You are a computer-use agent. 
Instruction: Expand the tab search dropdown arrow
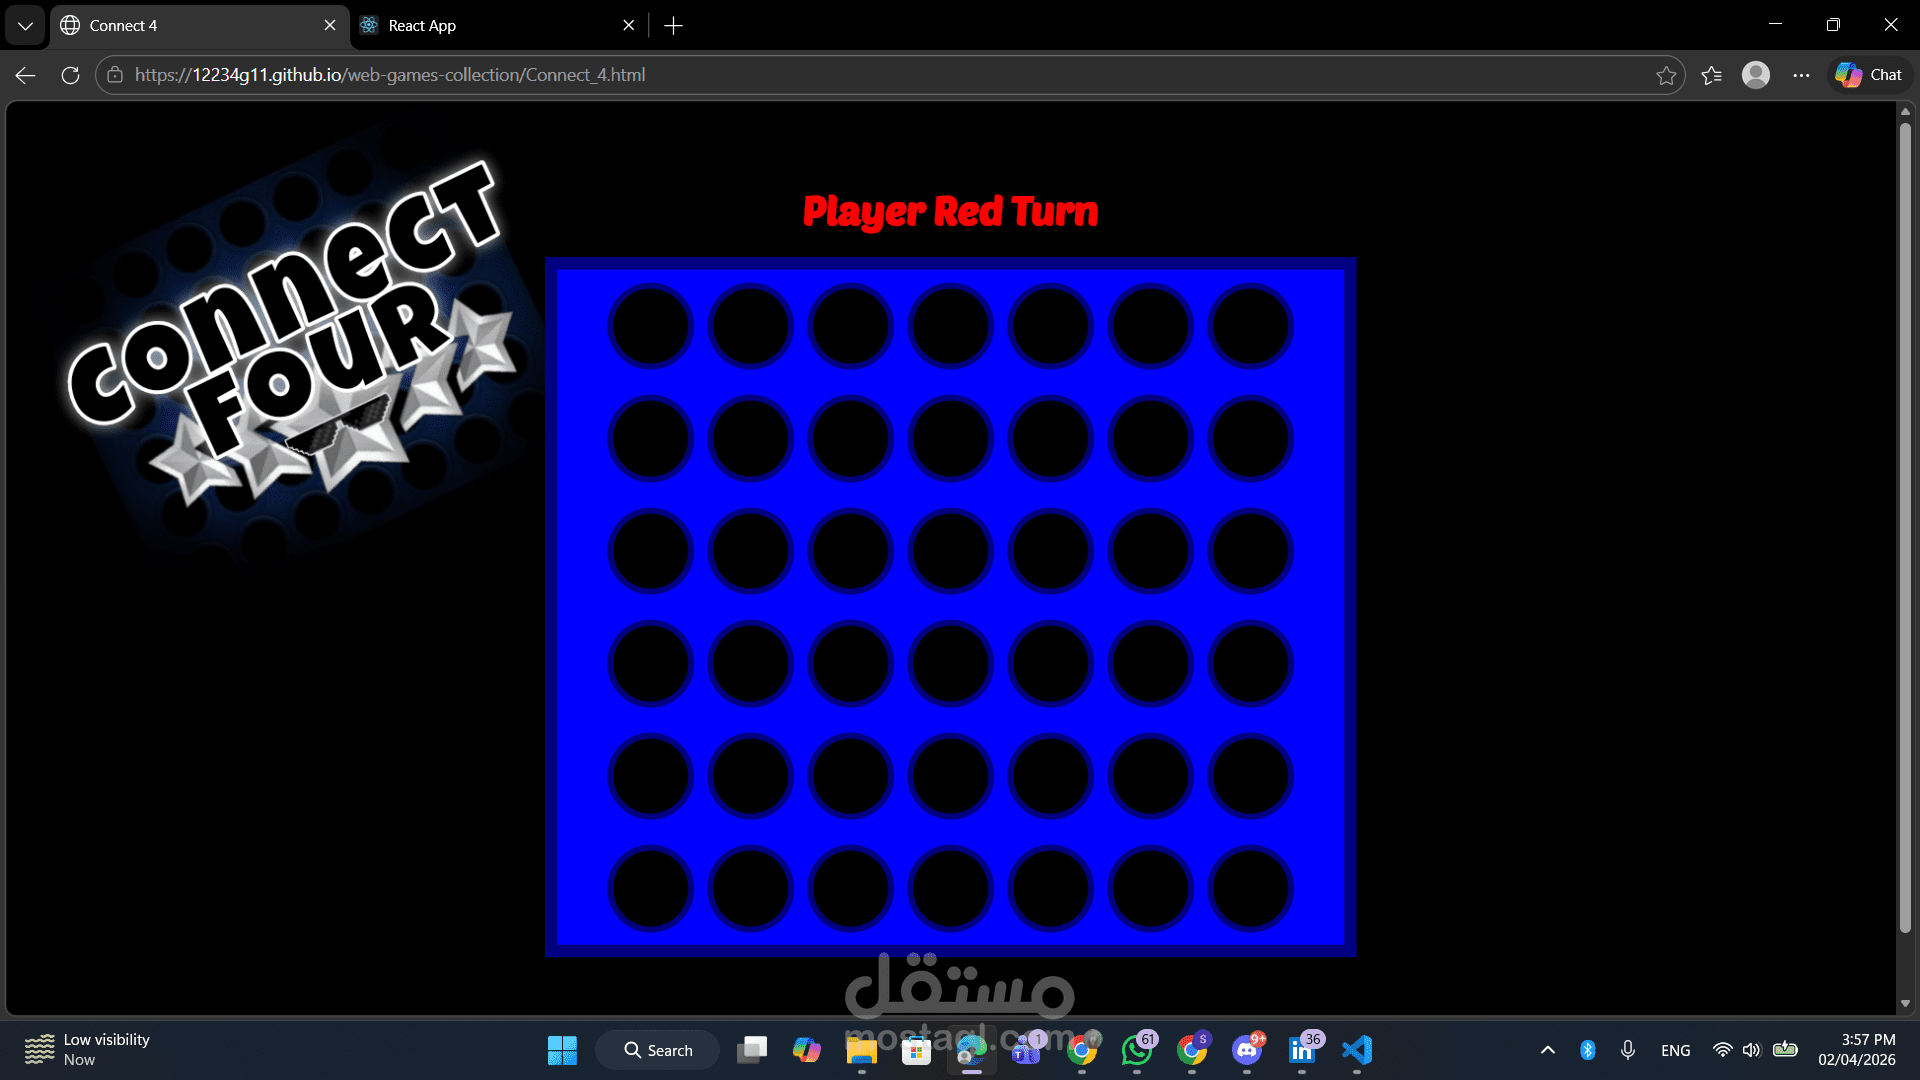click(25, 26)
